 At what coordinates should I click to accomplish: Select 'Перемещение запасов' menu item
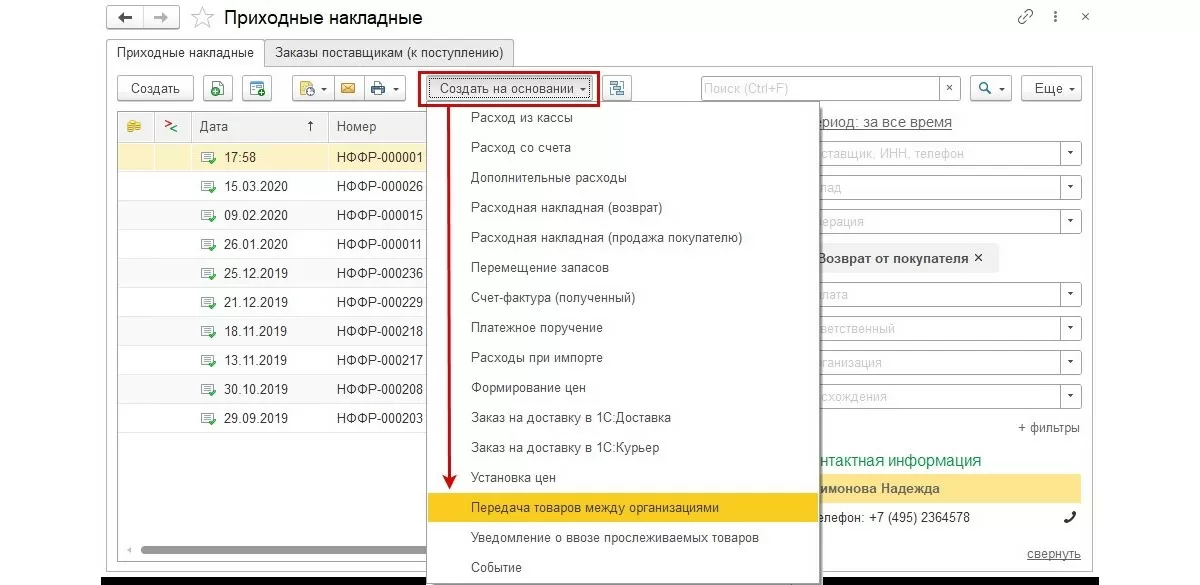coord(623,268)
